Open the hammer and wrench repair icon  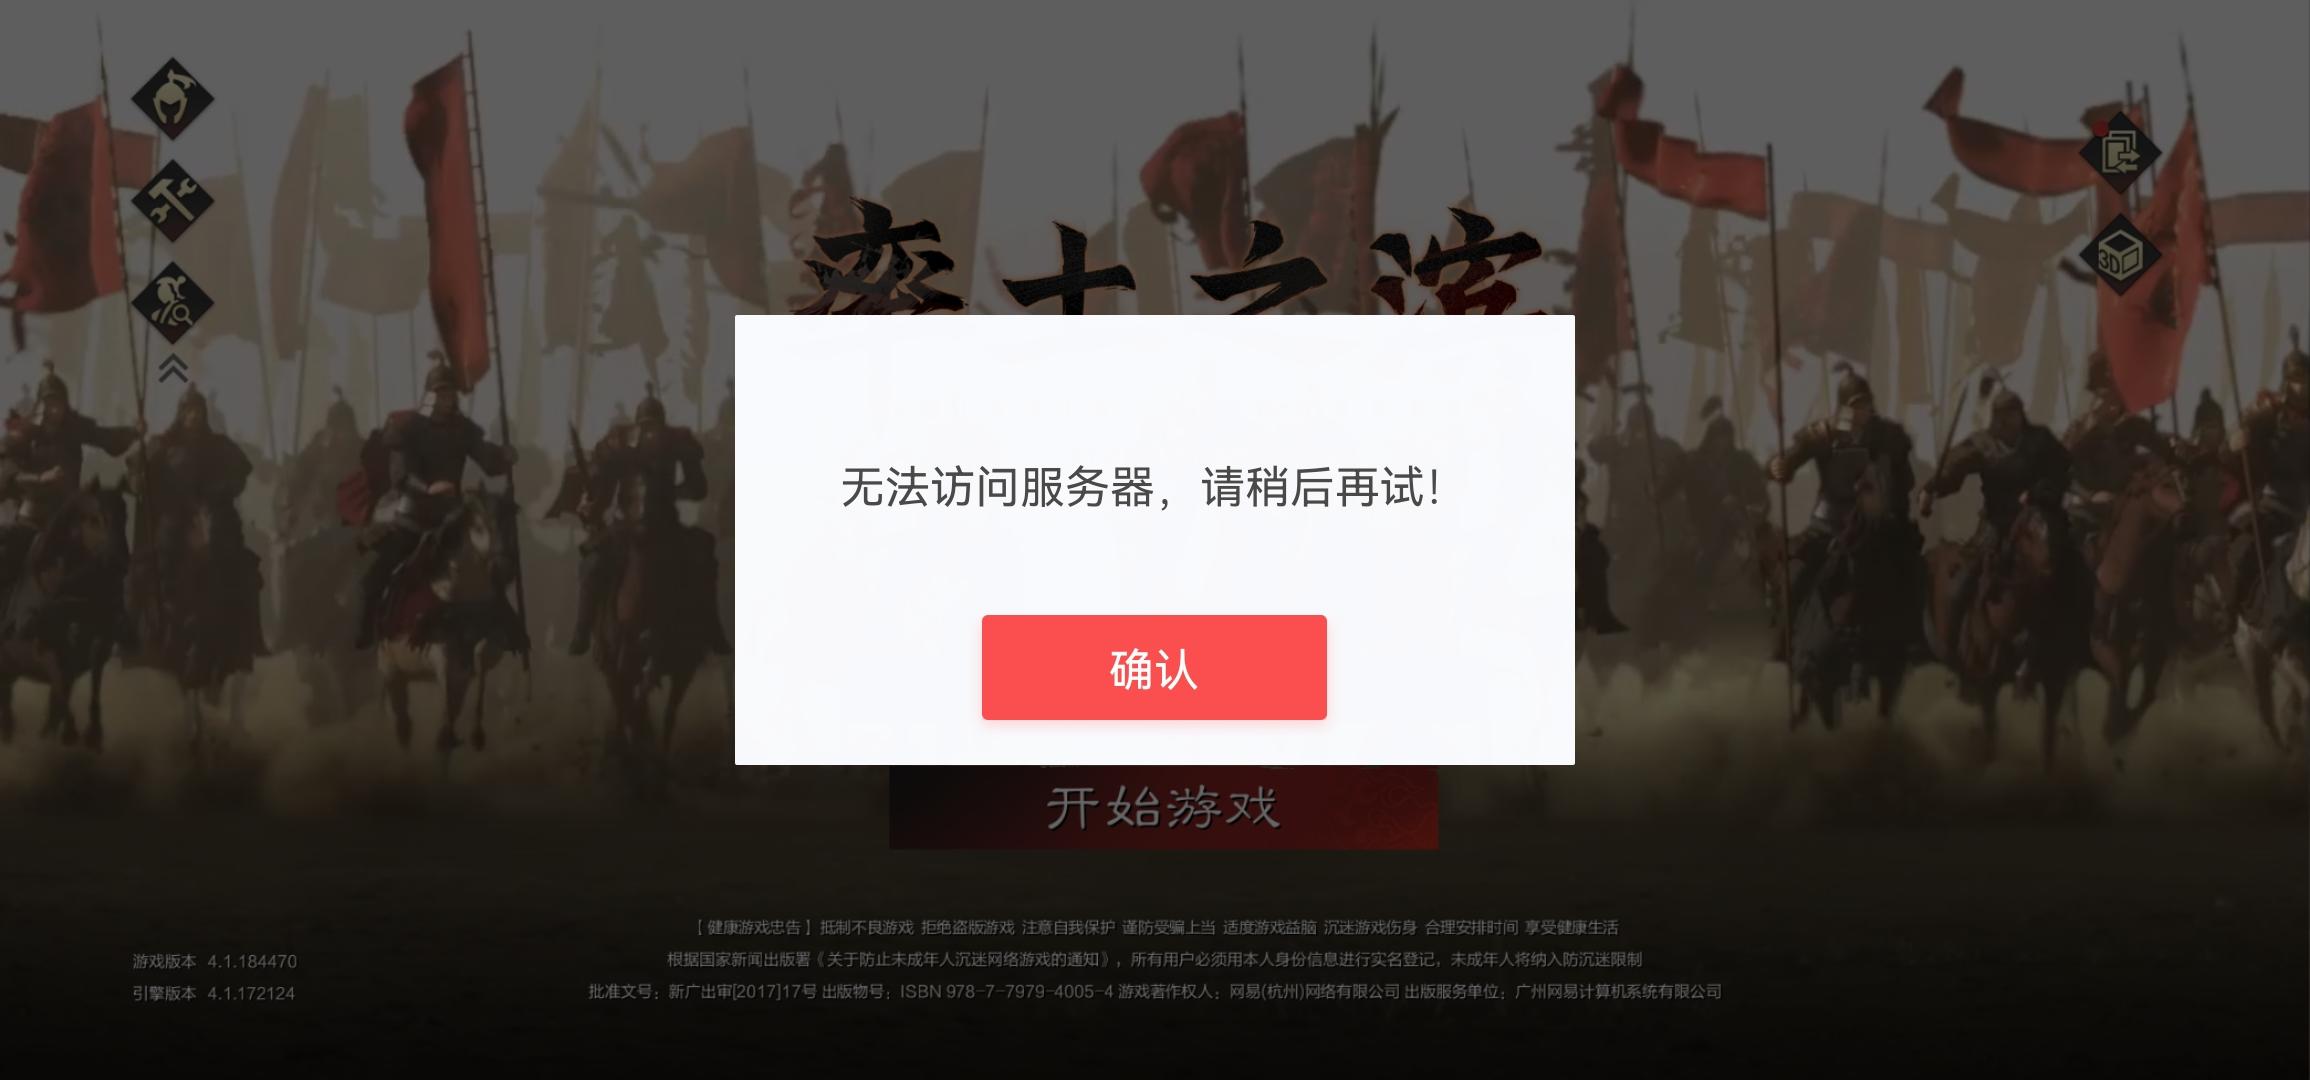pyautogui.click(x=173, y=200)
